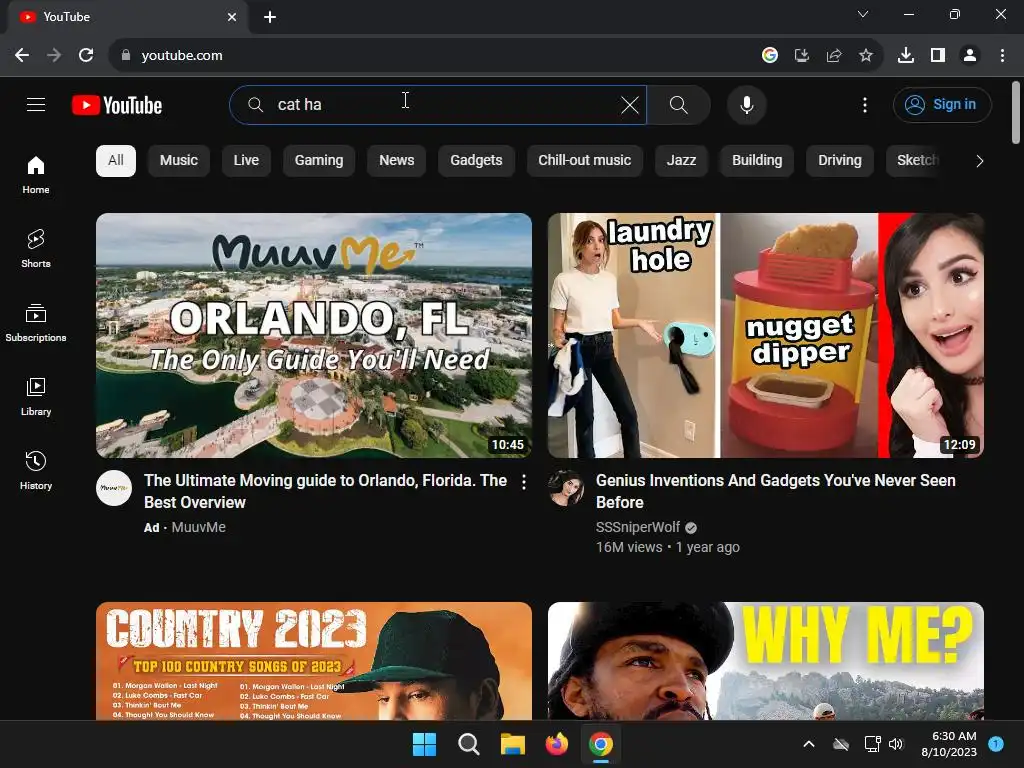The width and height of the screenshot is (1024, 768).
Task: Click the Google icon in address bar
Action: tap(770, 56)
